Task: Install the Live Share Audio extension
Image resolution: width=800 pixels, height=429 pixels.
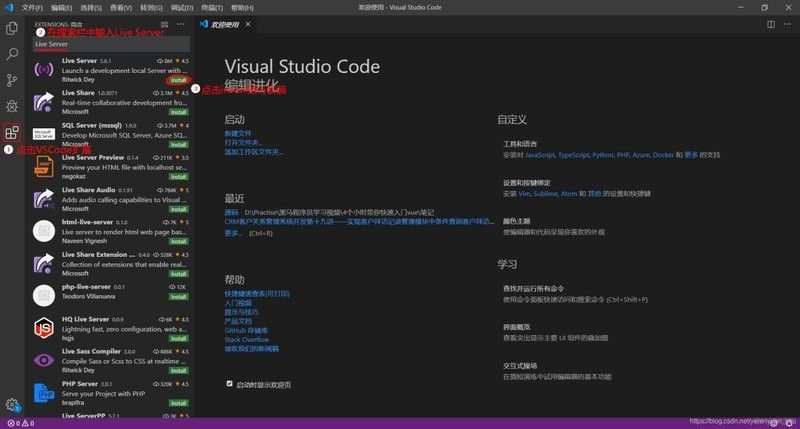Action: 179,209
